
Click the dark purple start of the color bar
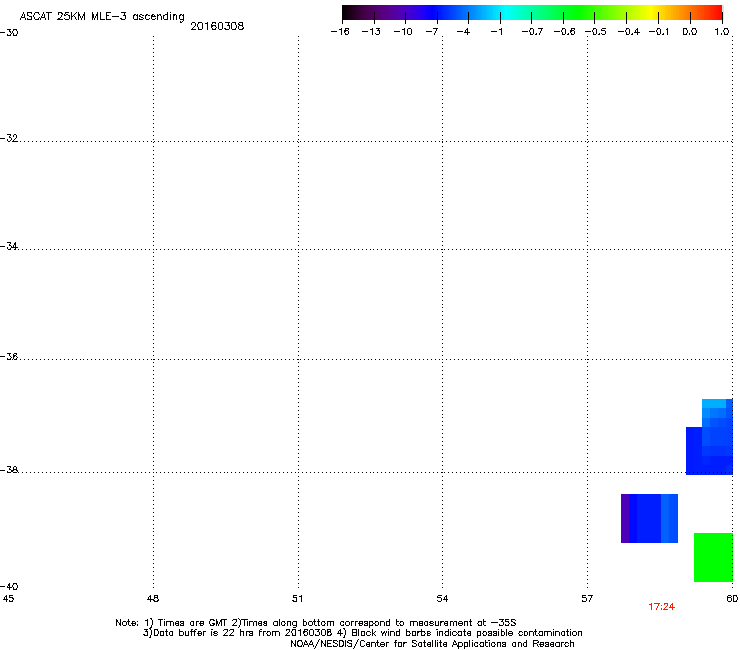click(352, 13)
